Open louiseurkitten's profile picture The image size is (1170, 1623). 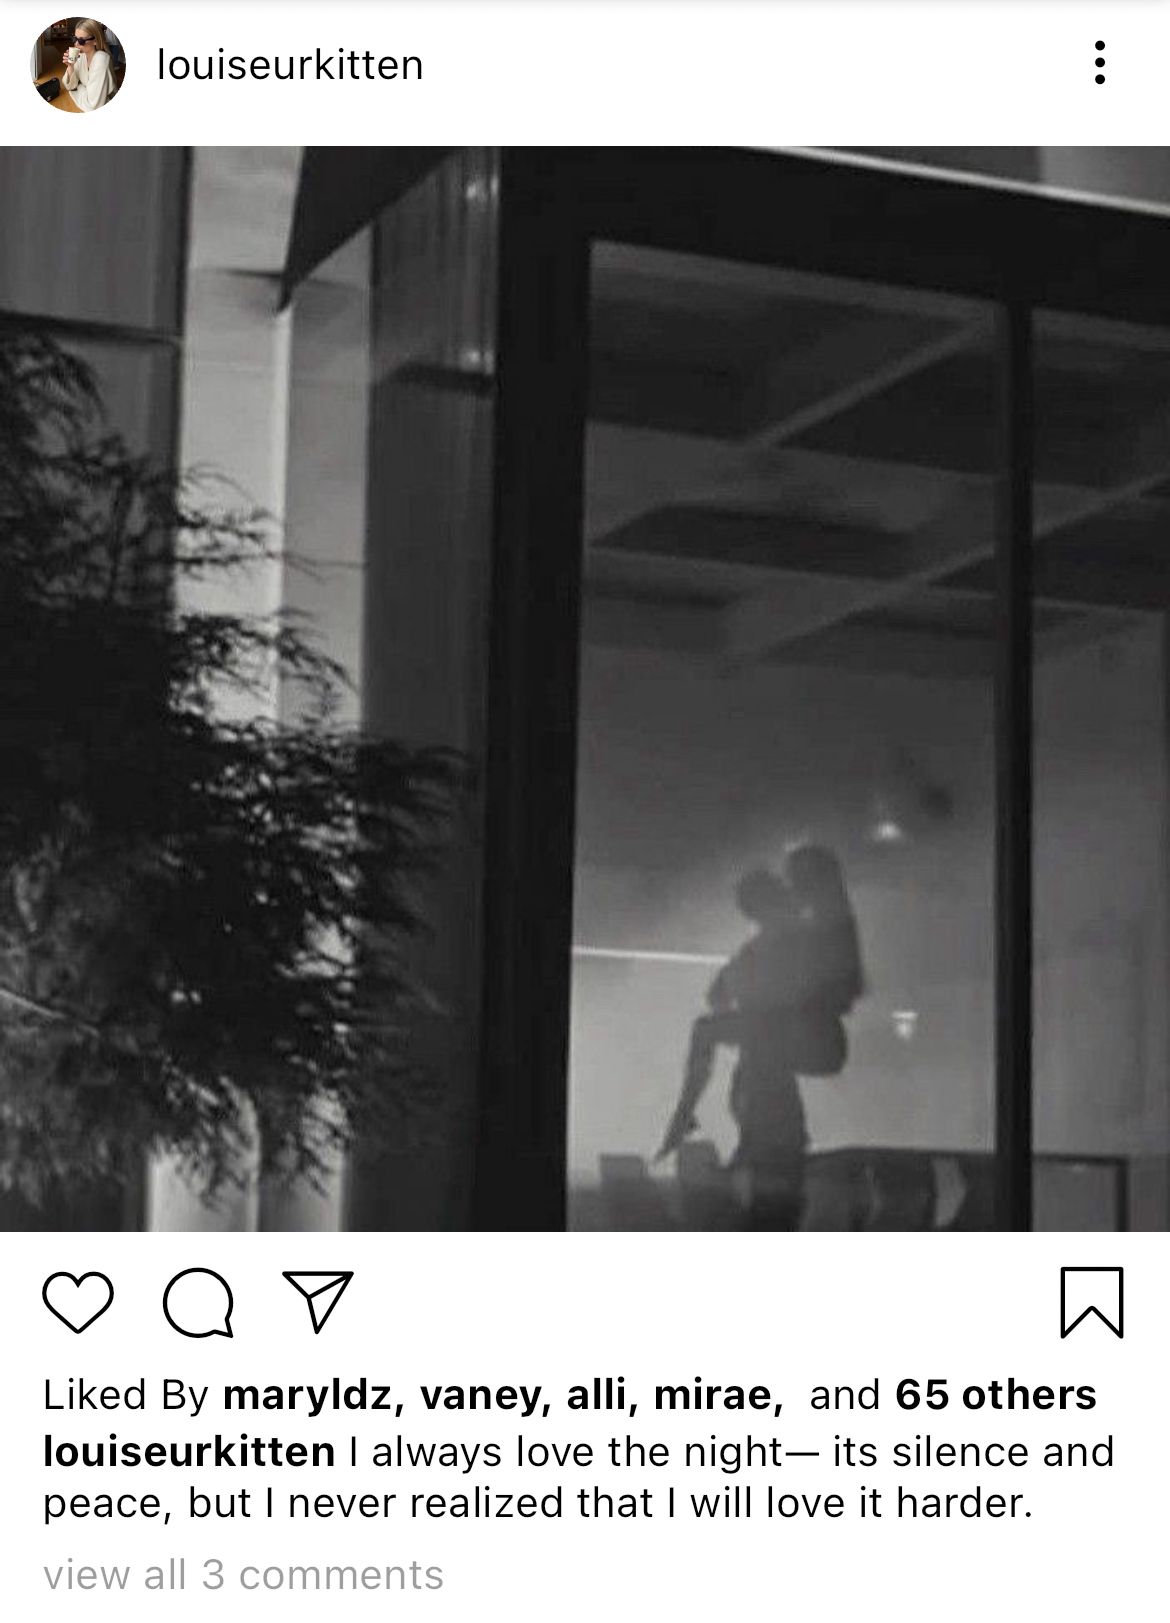(78, 65)
